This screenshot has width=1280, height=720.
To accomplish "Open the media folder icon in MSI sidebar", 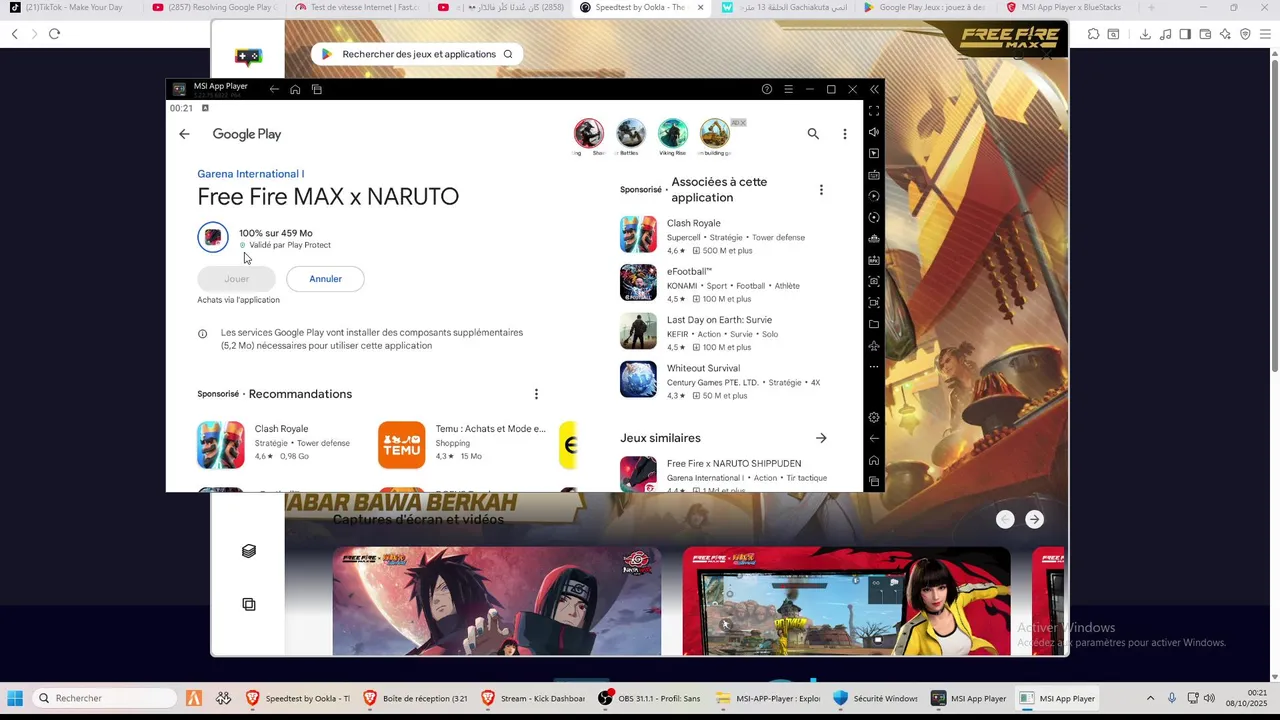I will click(x=874, y=324).
